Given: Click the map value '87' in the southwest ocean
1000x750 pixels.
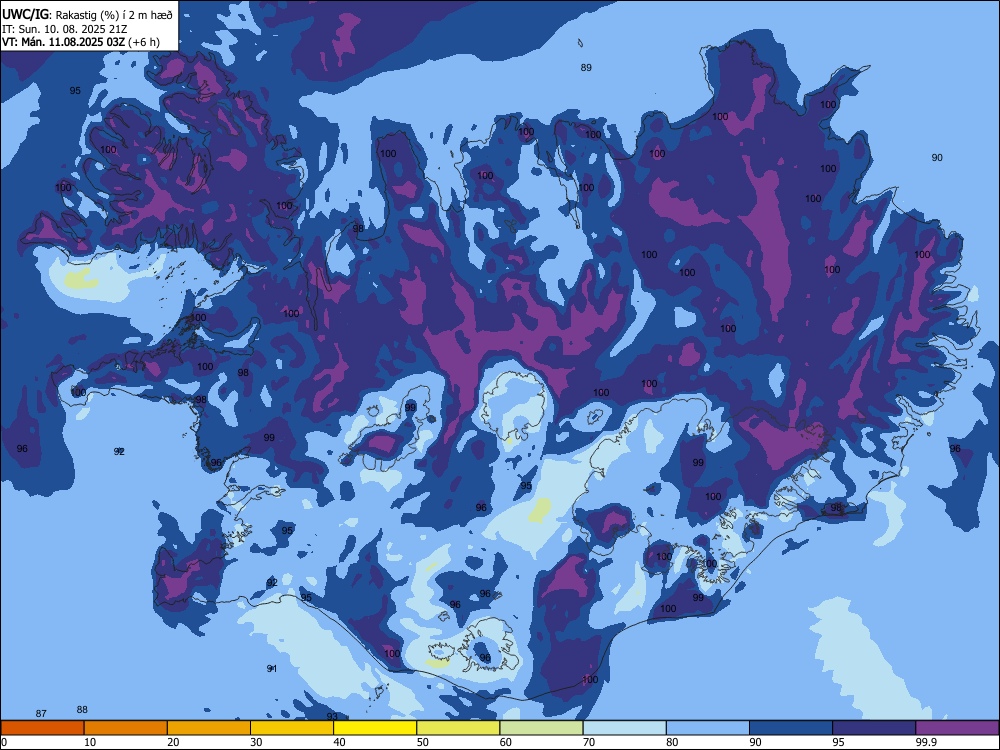Looking at the screenshot, I should [41, 714].
